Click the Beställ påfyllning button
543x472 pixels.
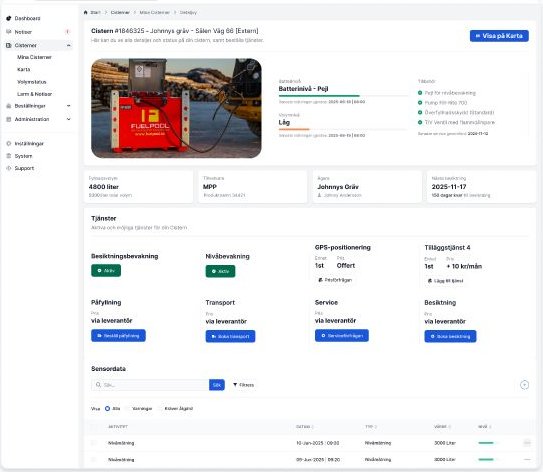(118, 336)
